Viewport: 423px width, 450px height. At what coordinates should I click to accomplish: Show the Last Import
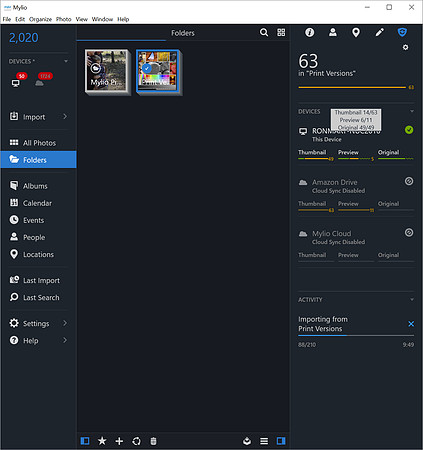click(x=38, y=280)
